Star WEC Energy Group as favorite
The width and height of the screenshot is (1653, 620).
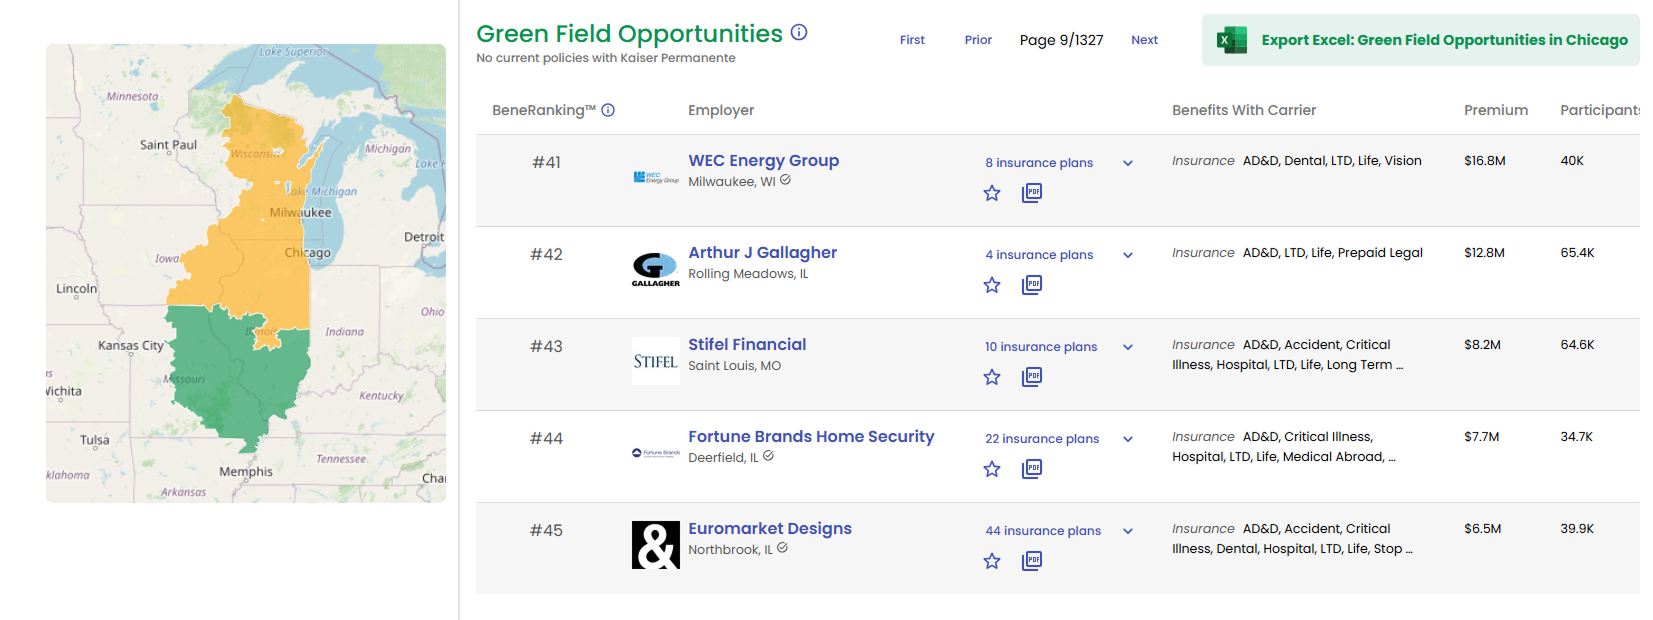991,193
